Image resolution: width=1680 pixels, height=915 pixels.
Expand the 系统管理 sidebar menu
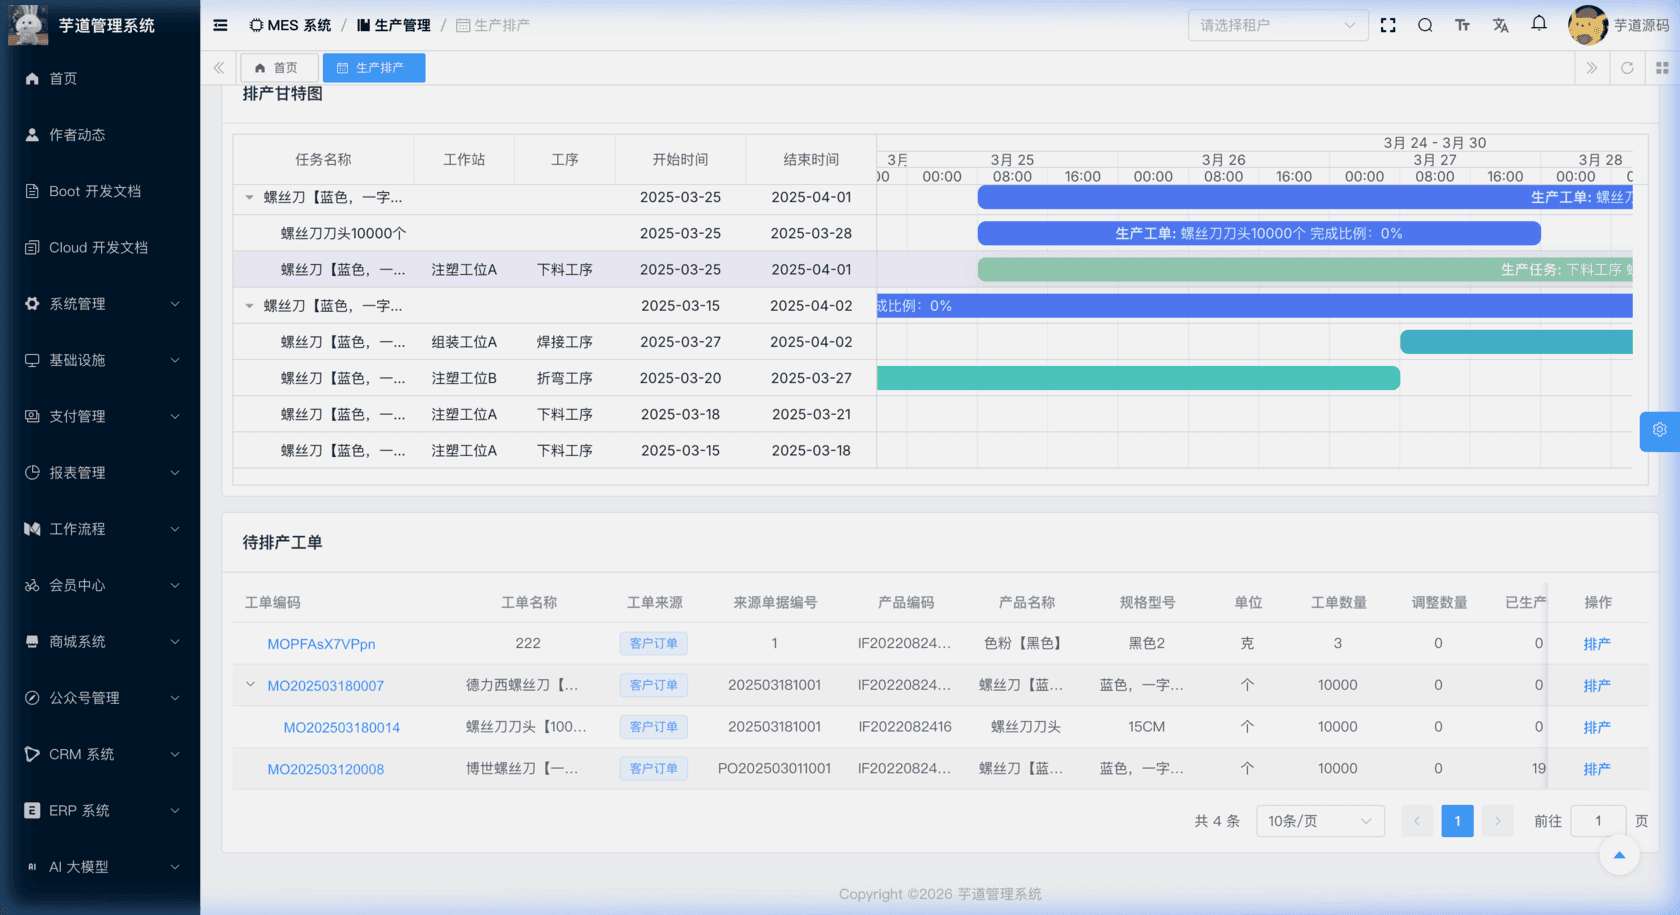(100, 304)
